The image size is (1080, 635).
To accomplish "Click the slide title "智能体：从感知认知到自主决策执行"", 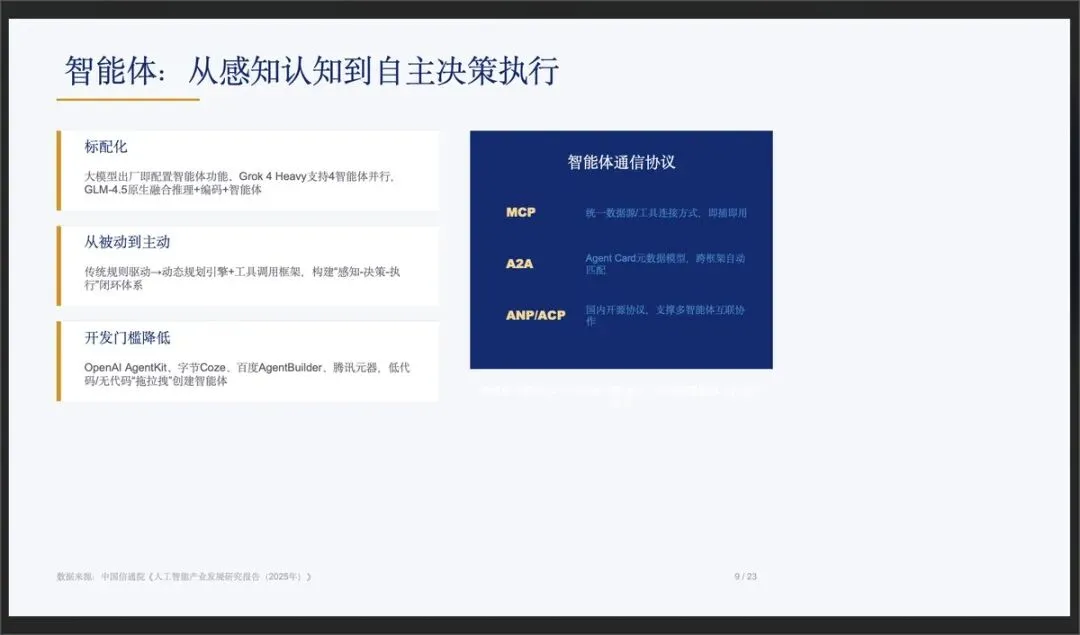I will pyautogui.click(x=311, y=71).
